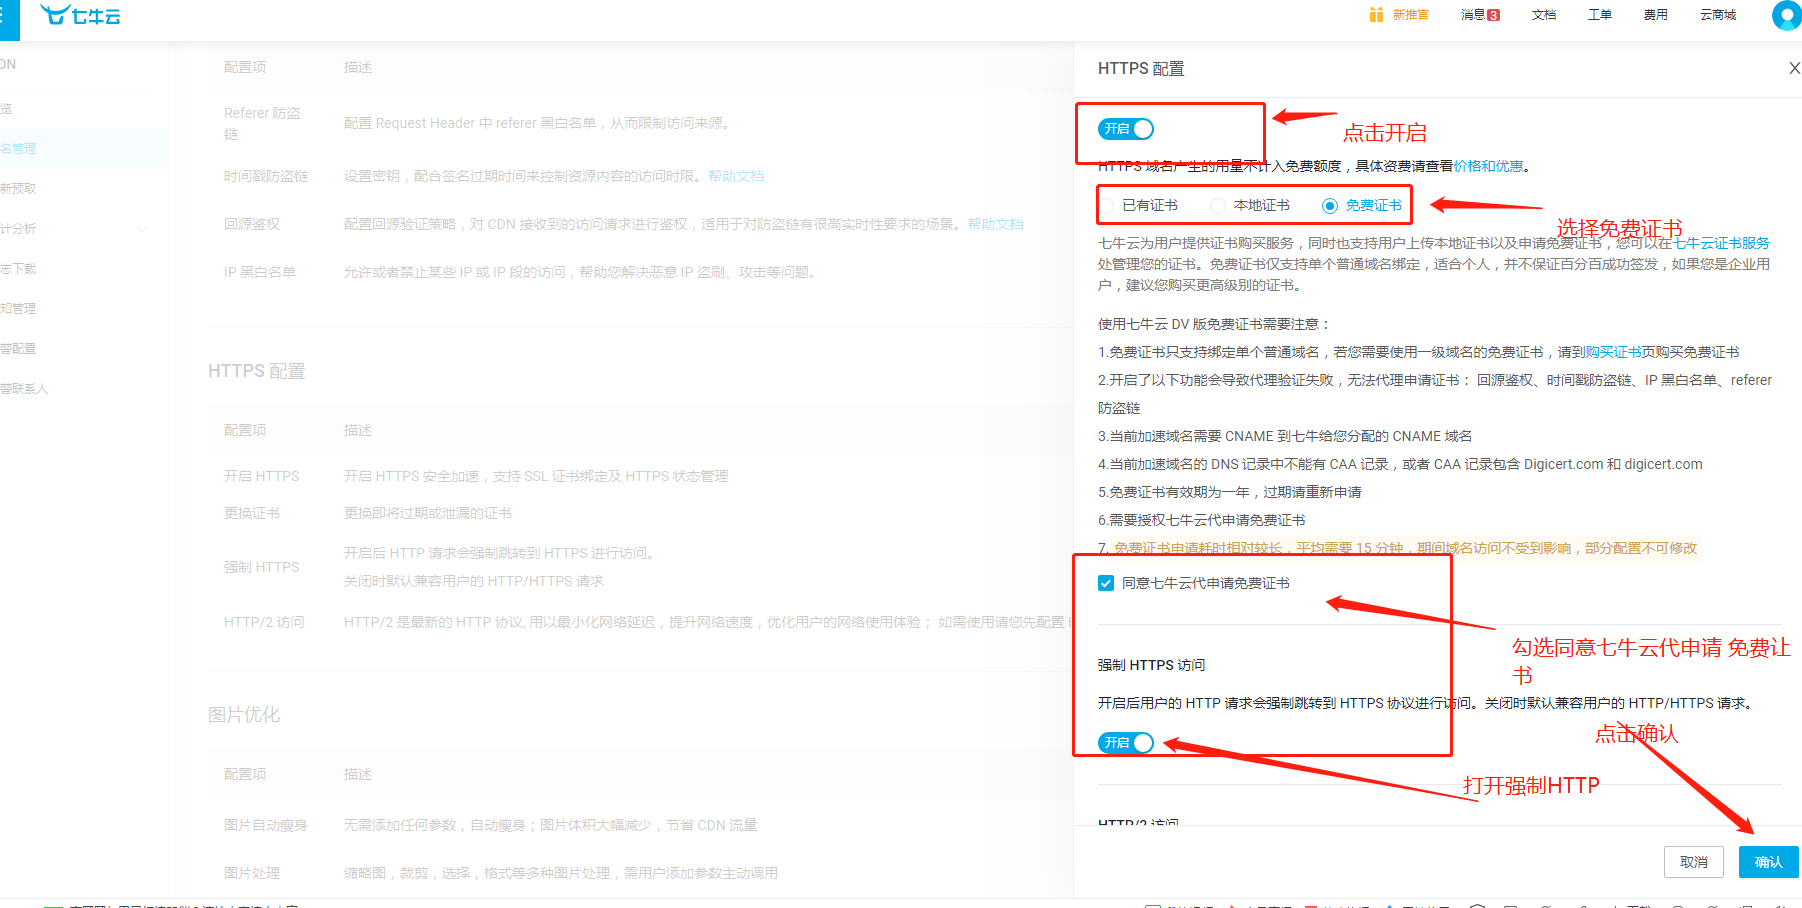Click the IP 黑白名单 row label
Viewport: 1802px width, 908px height.
[260, 272]
